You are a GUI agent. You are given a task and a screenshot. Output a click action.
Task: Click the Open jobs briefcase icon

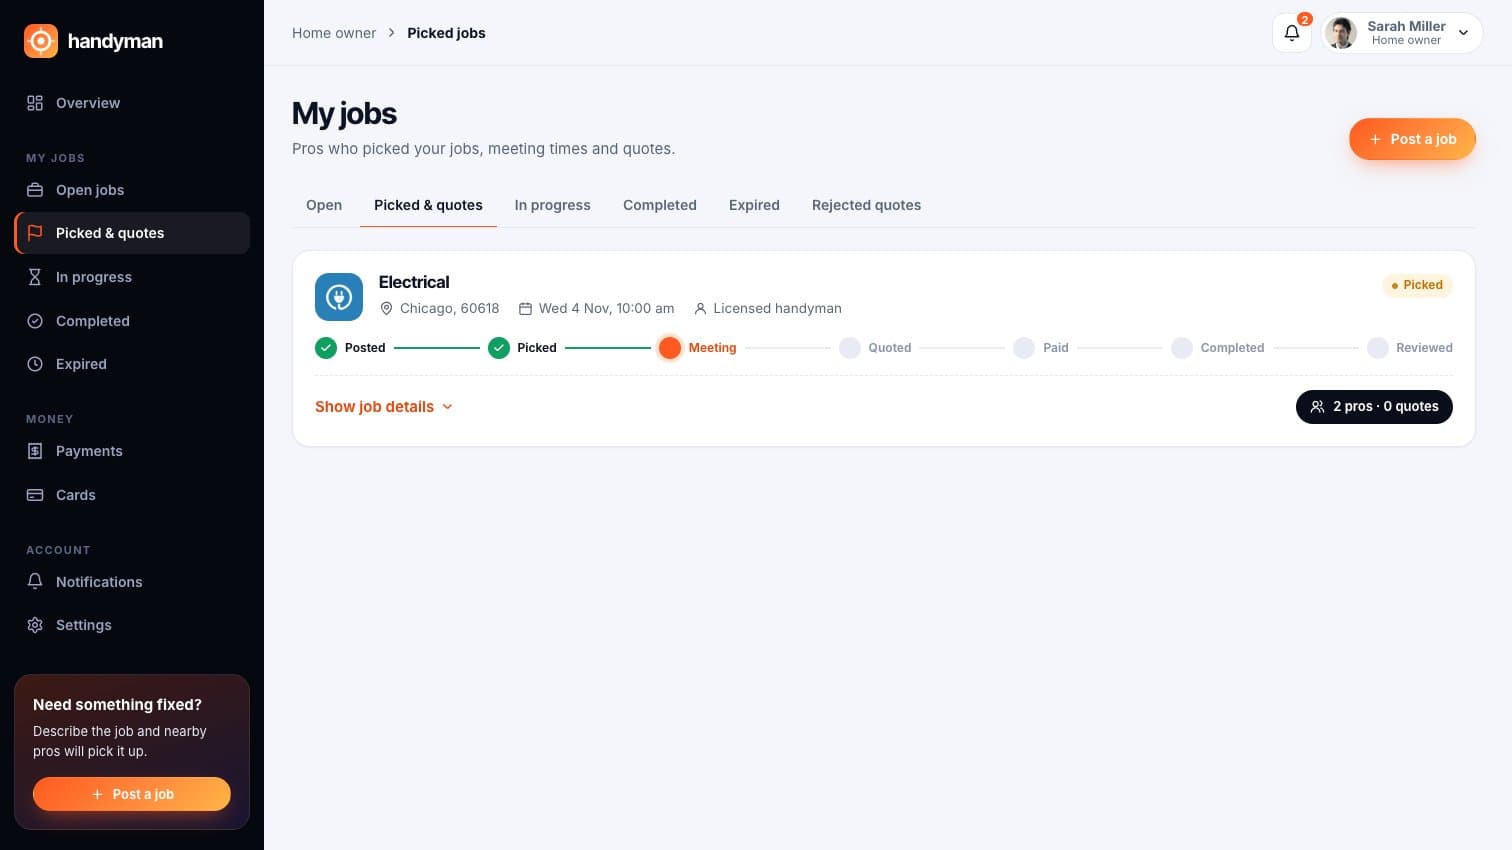click(x=35, y=190)
